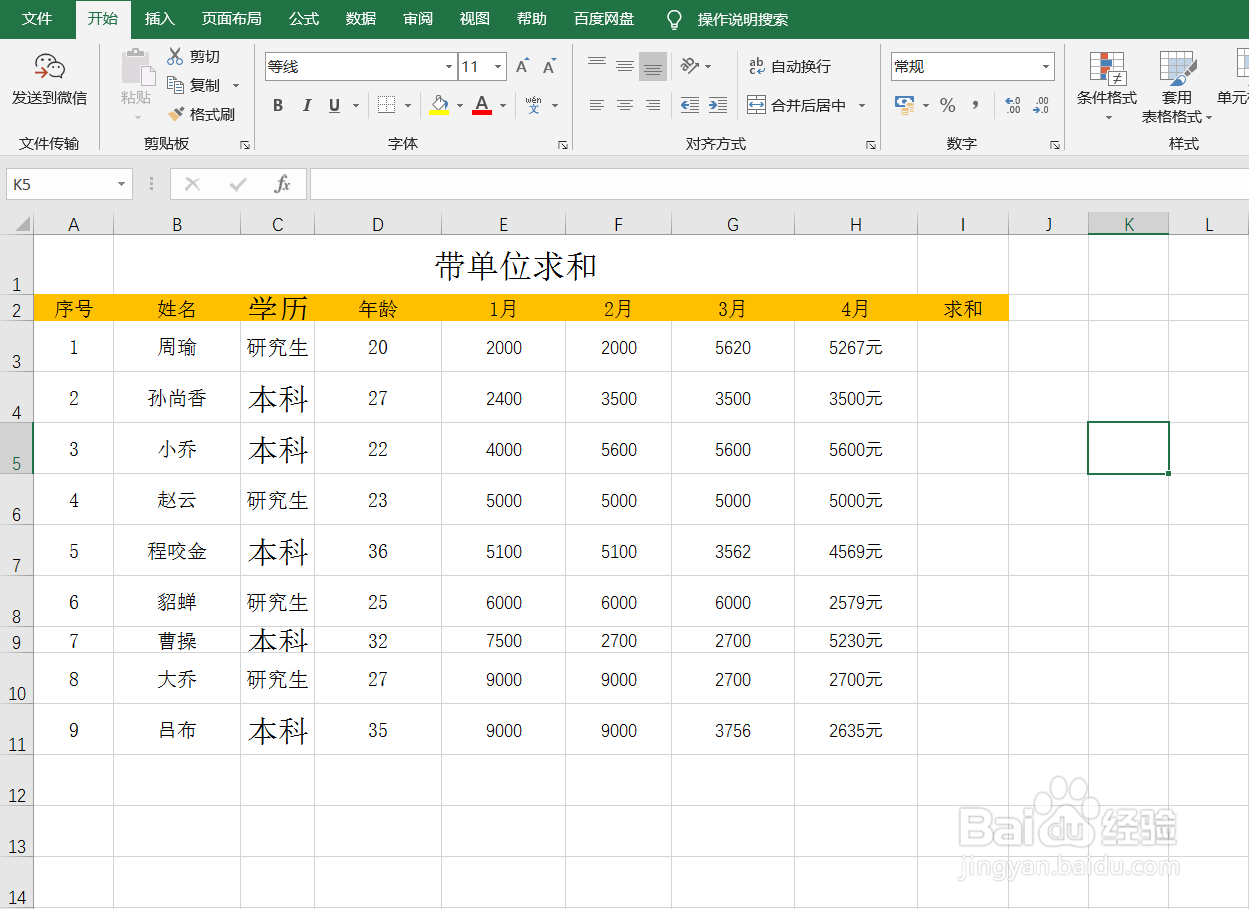Open the 常规 number format dropdown
This screenshot has height=909, width=1249.
[x=1046, y=67]
